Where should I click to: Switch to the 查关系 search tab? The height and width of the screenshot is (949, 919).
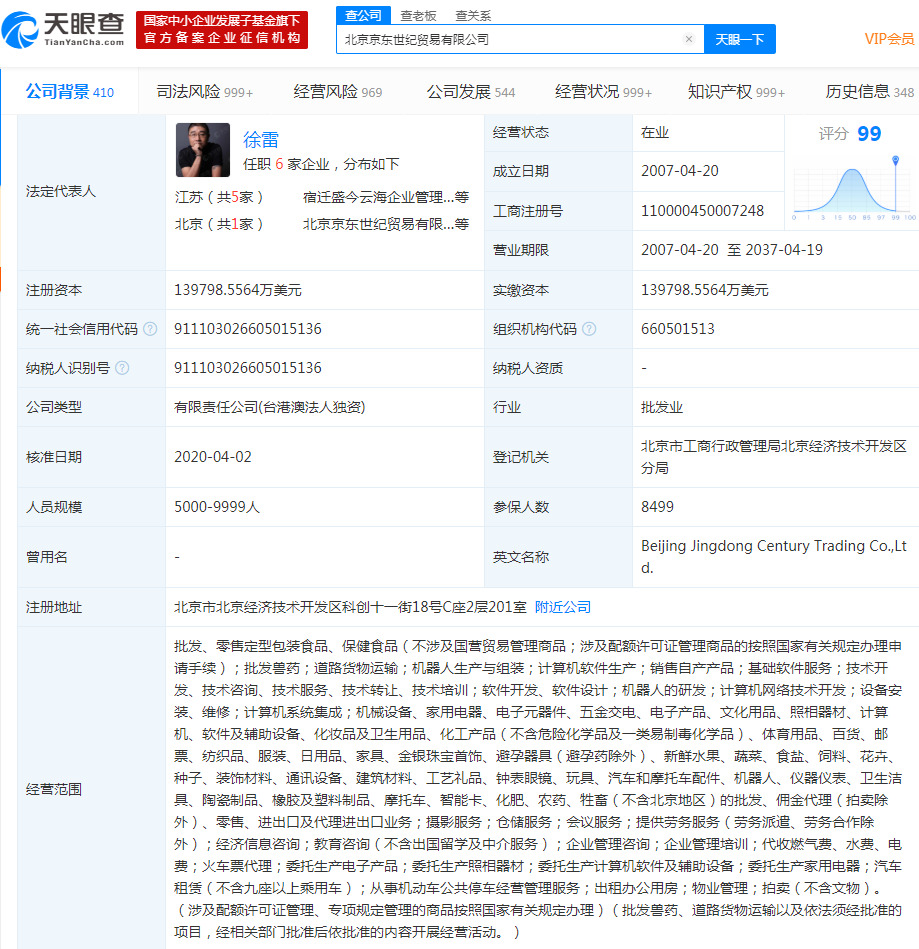point(473,16)
